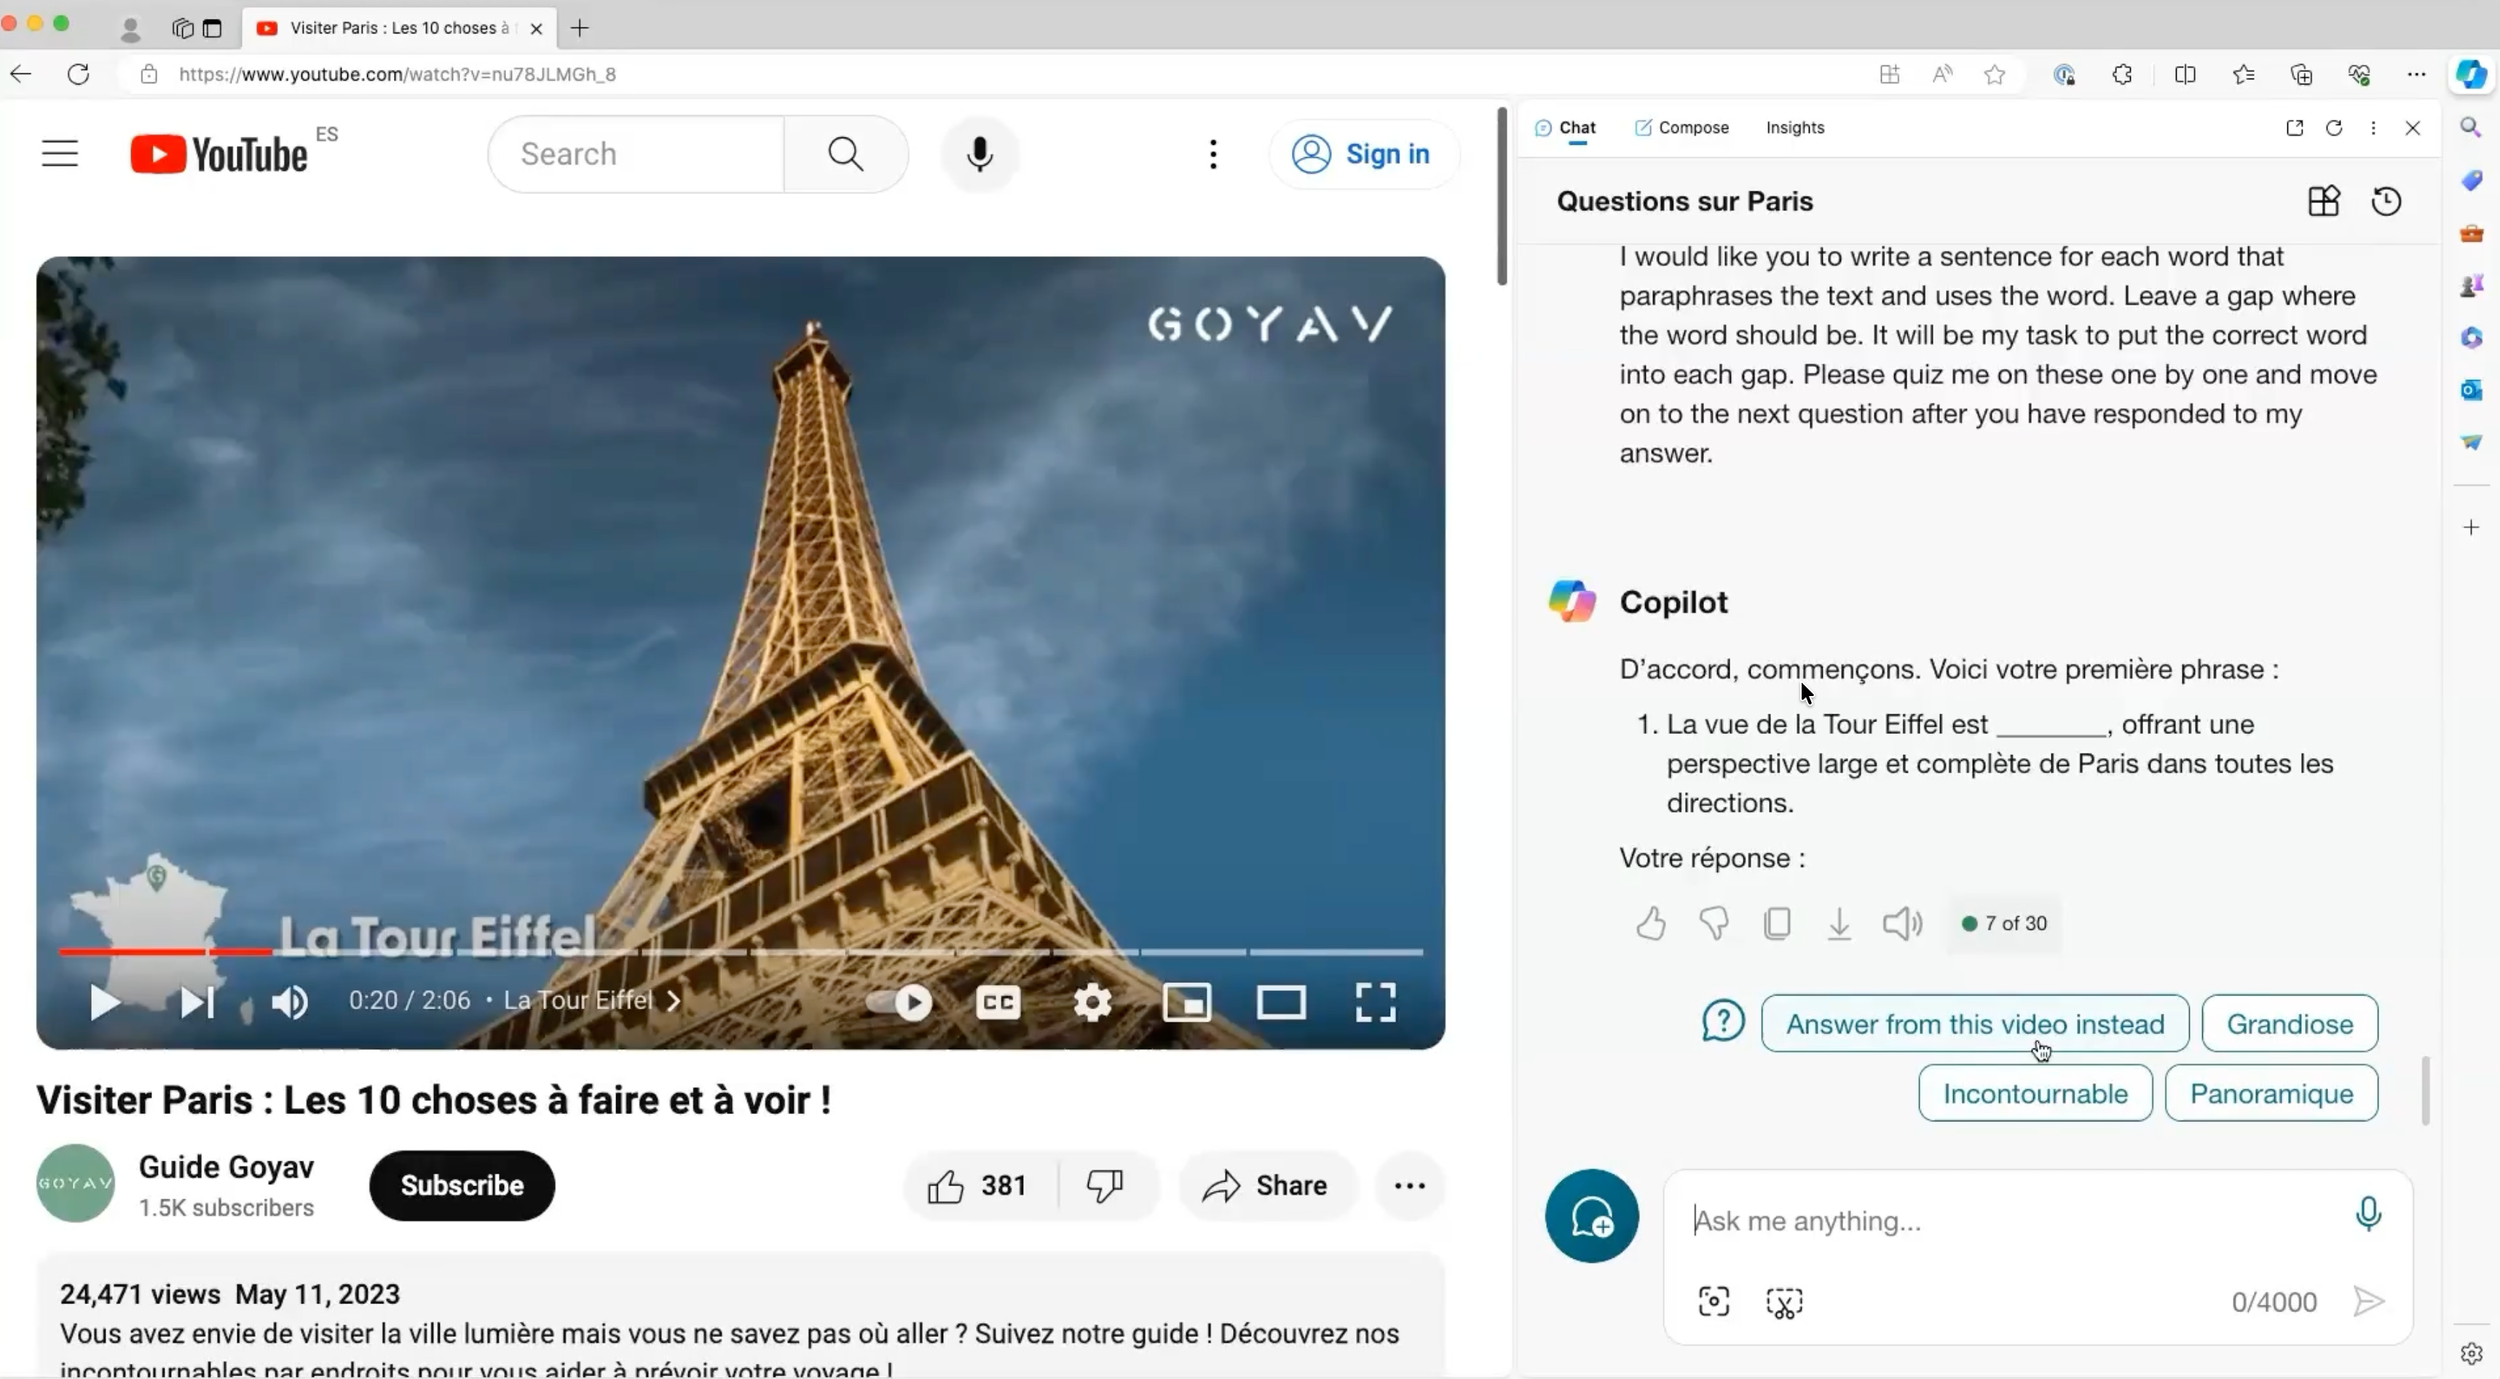
Task: Open browser extensions puzzle icon
Action: [2121, 74]
